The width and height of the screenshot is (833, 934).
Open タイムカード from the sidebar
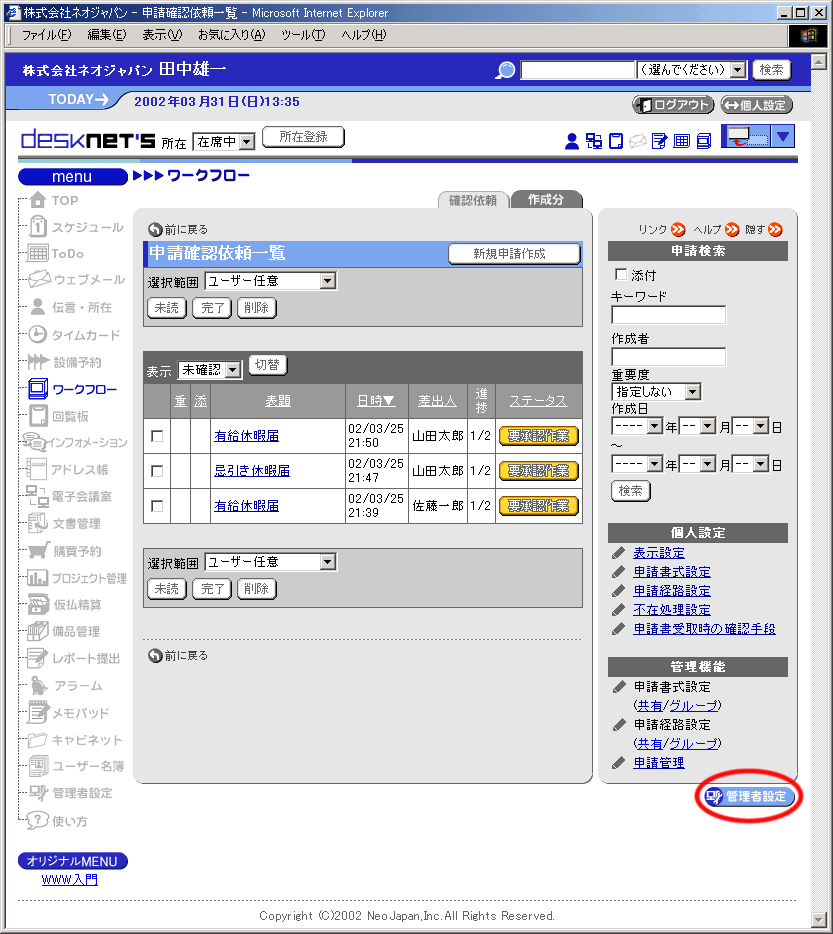pyautogui.click(x=85, y=335)
